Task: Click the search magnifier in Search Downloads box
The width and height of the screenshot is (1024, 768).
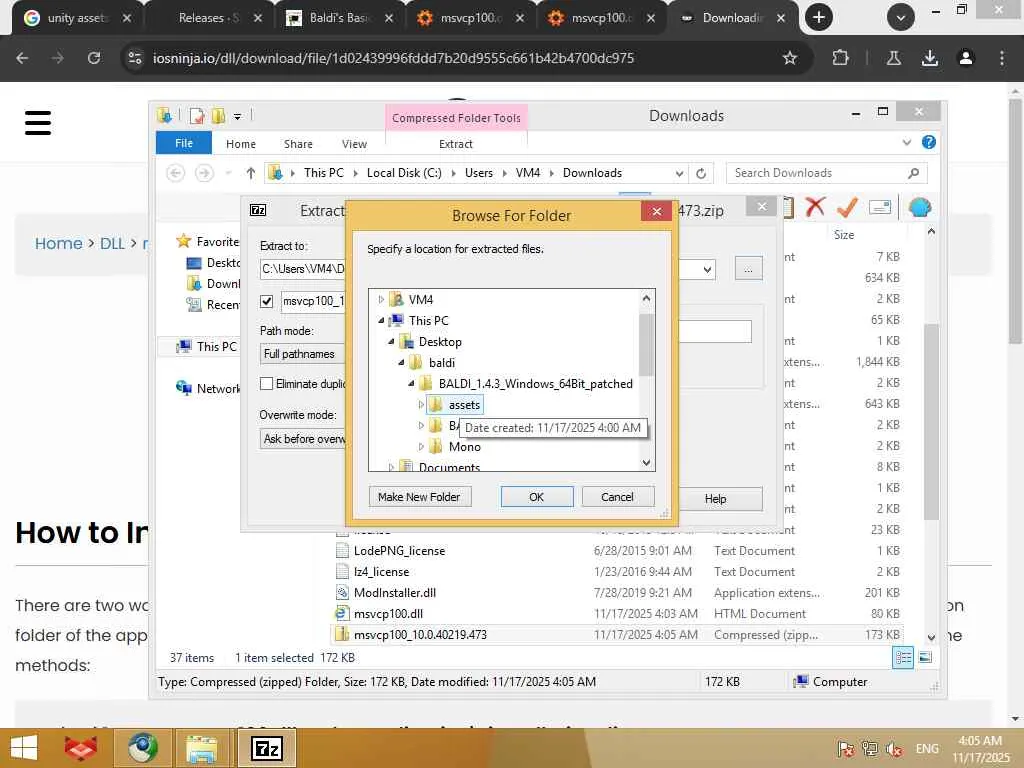Action: click(x=913, y=173)
